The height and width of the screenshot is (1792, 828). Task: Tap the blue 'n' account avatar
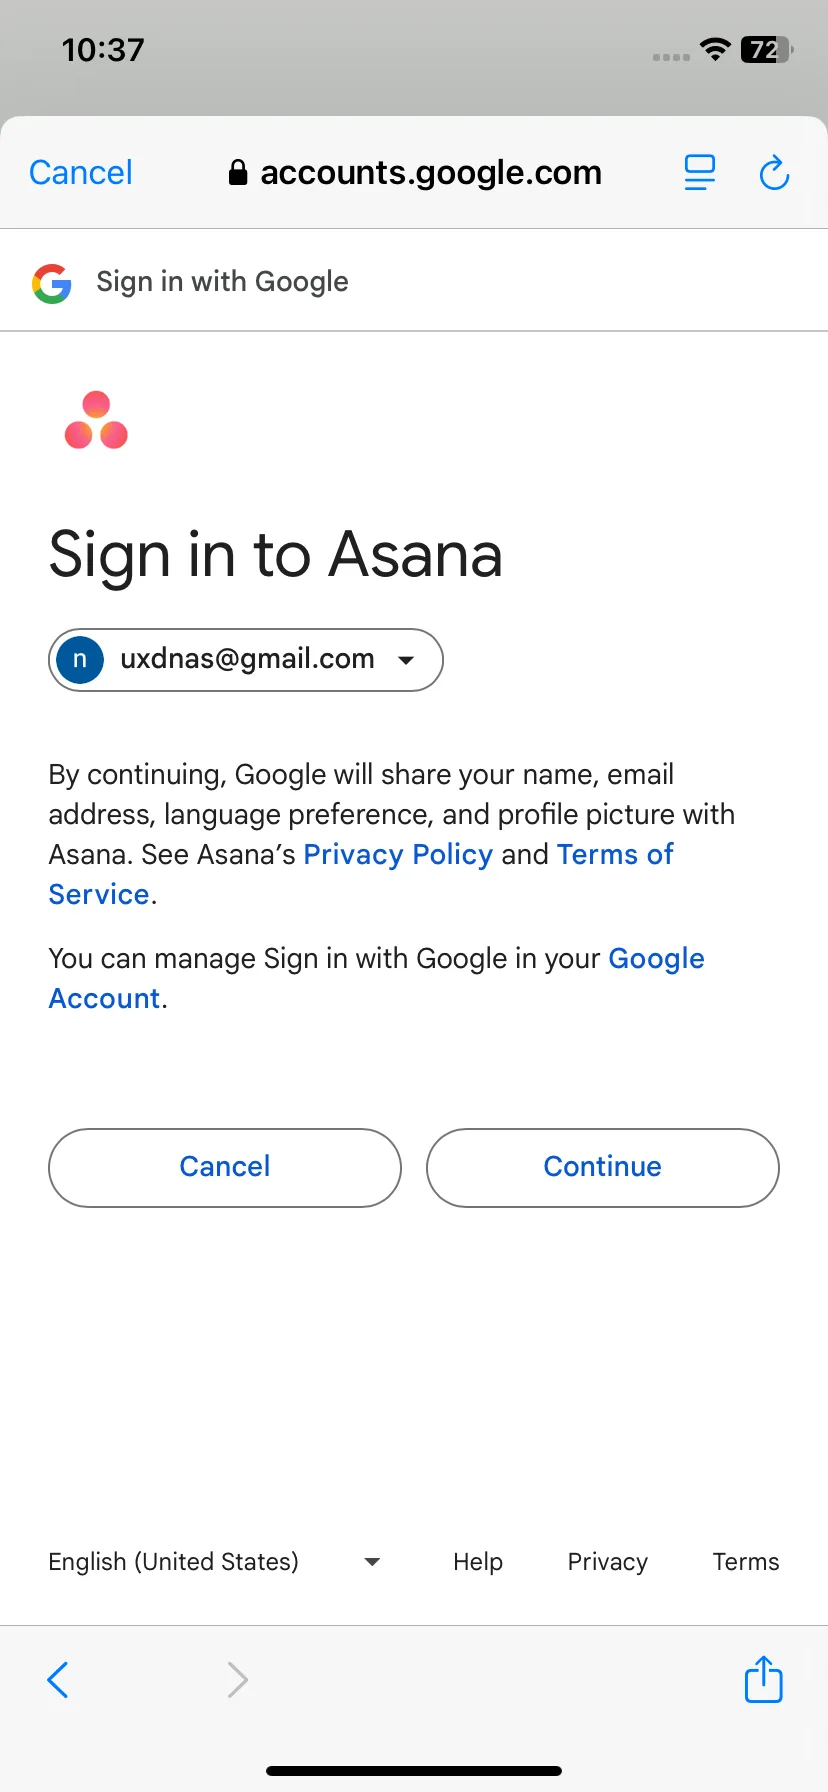click(x=80, y=660)
